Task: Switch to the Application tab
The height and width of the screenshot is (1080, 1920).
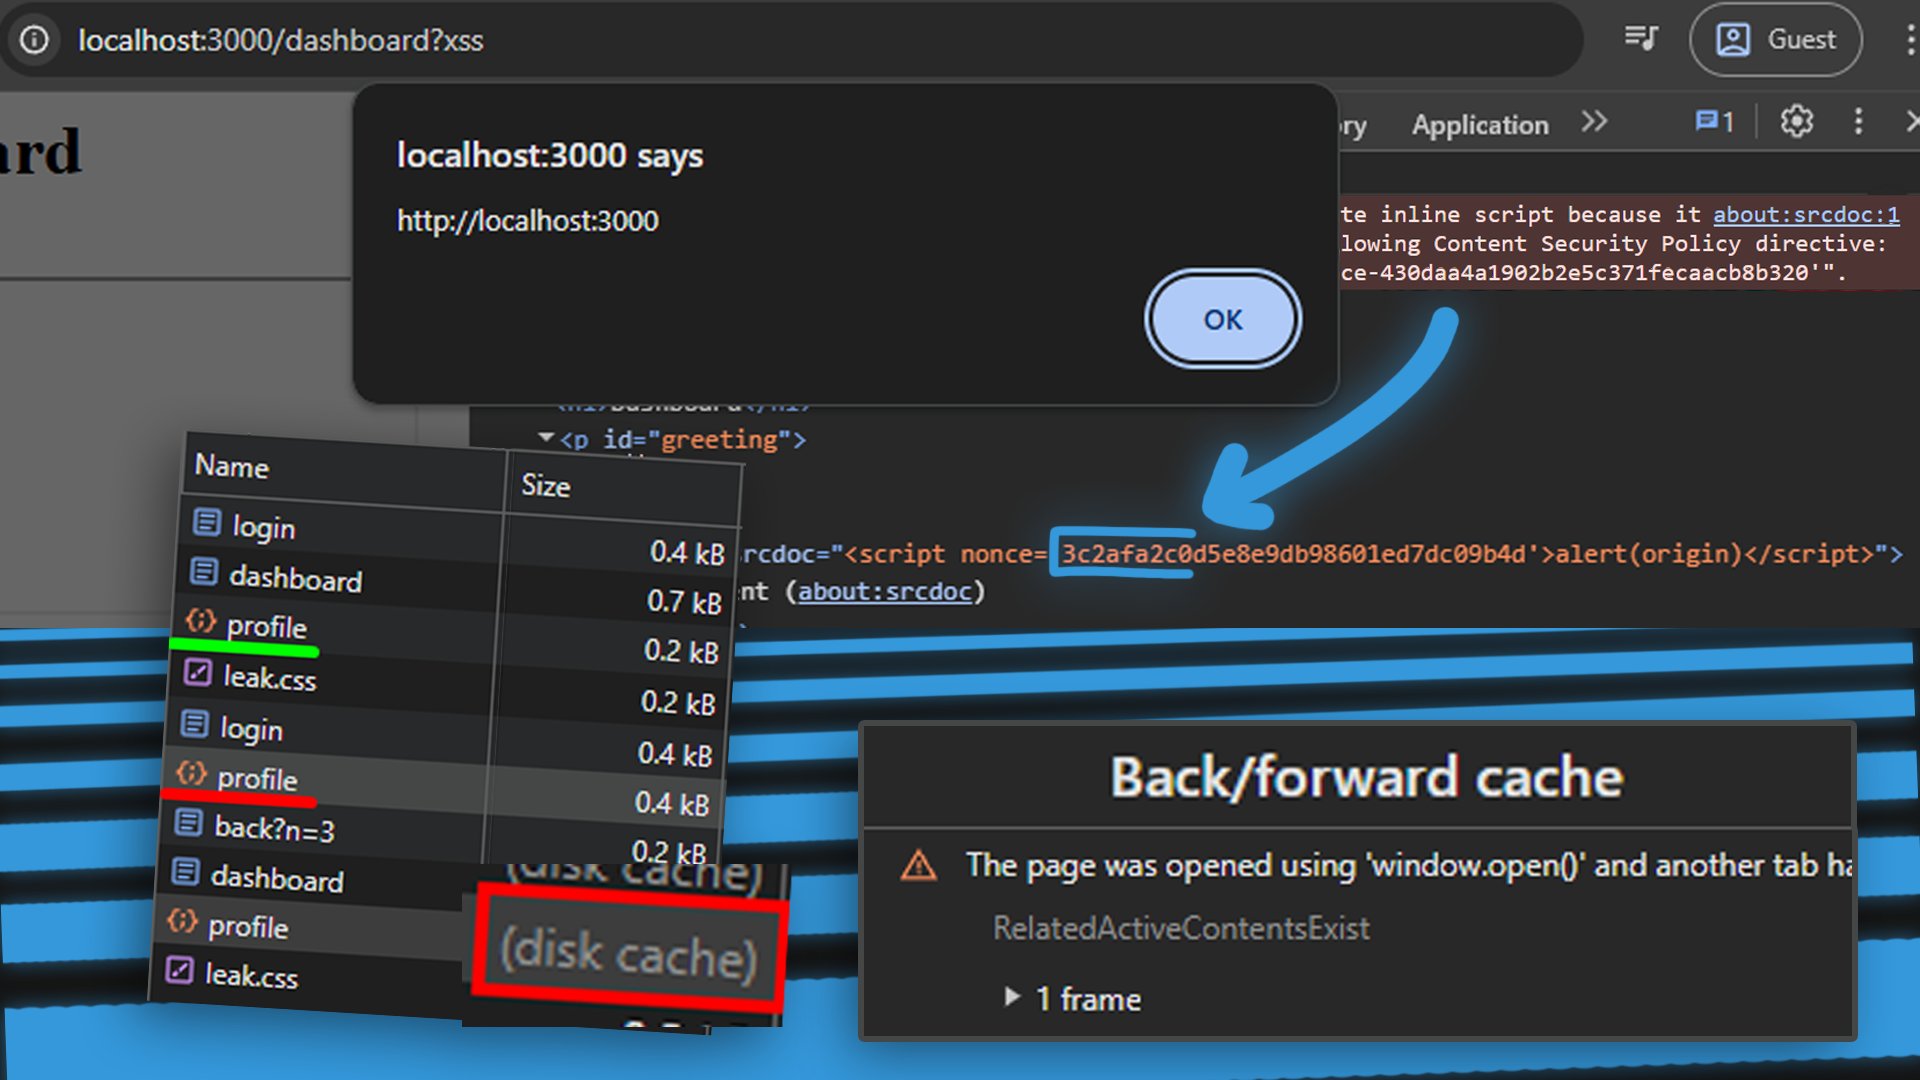Action: click(1480, 125)
